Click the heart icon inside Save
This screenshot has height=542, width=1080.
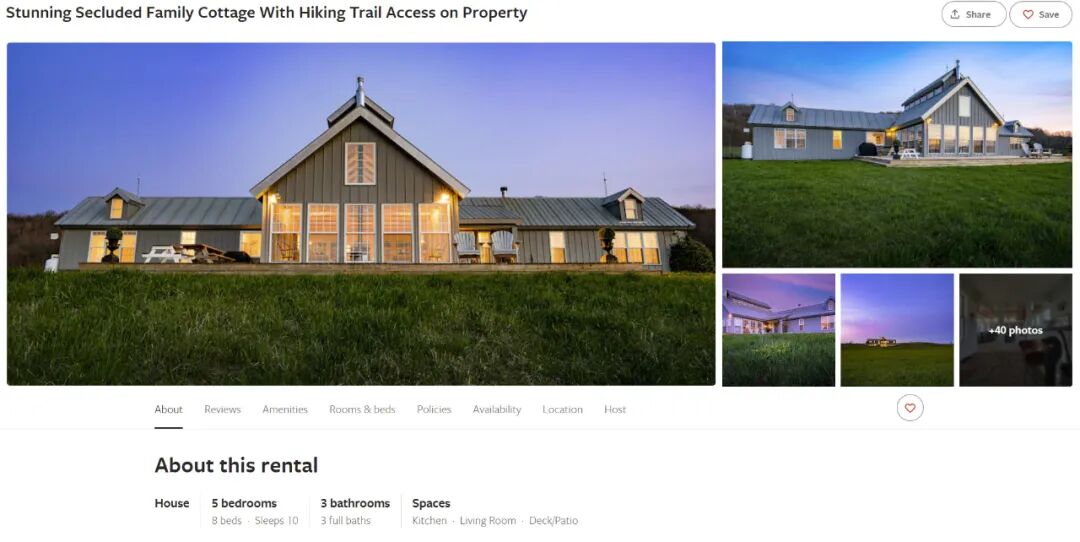click(1028, 14)
